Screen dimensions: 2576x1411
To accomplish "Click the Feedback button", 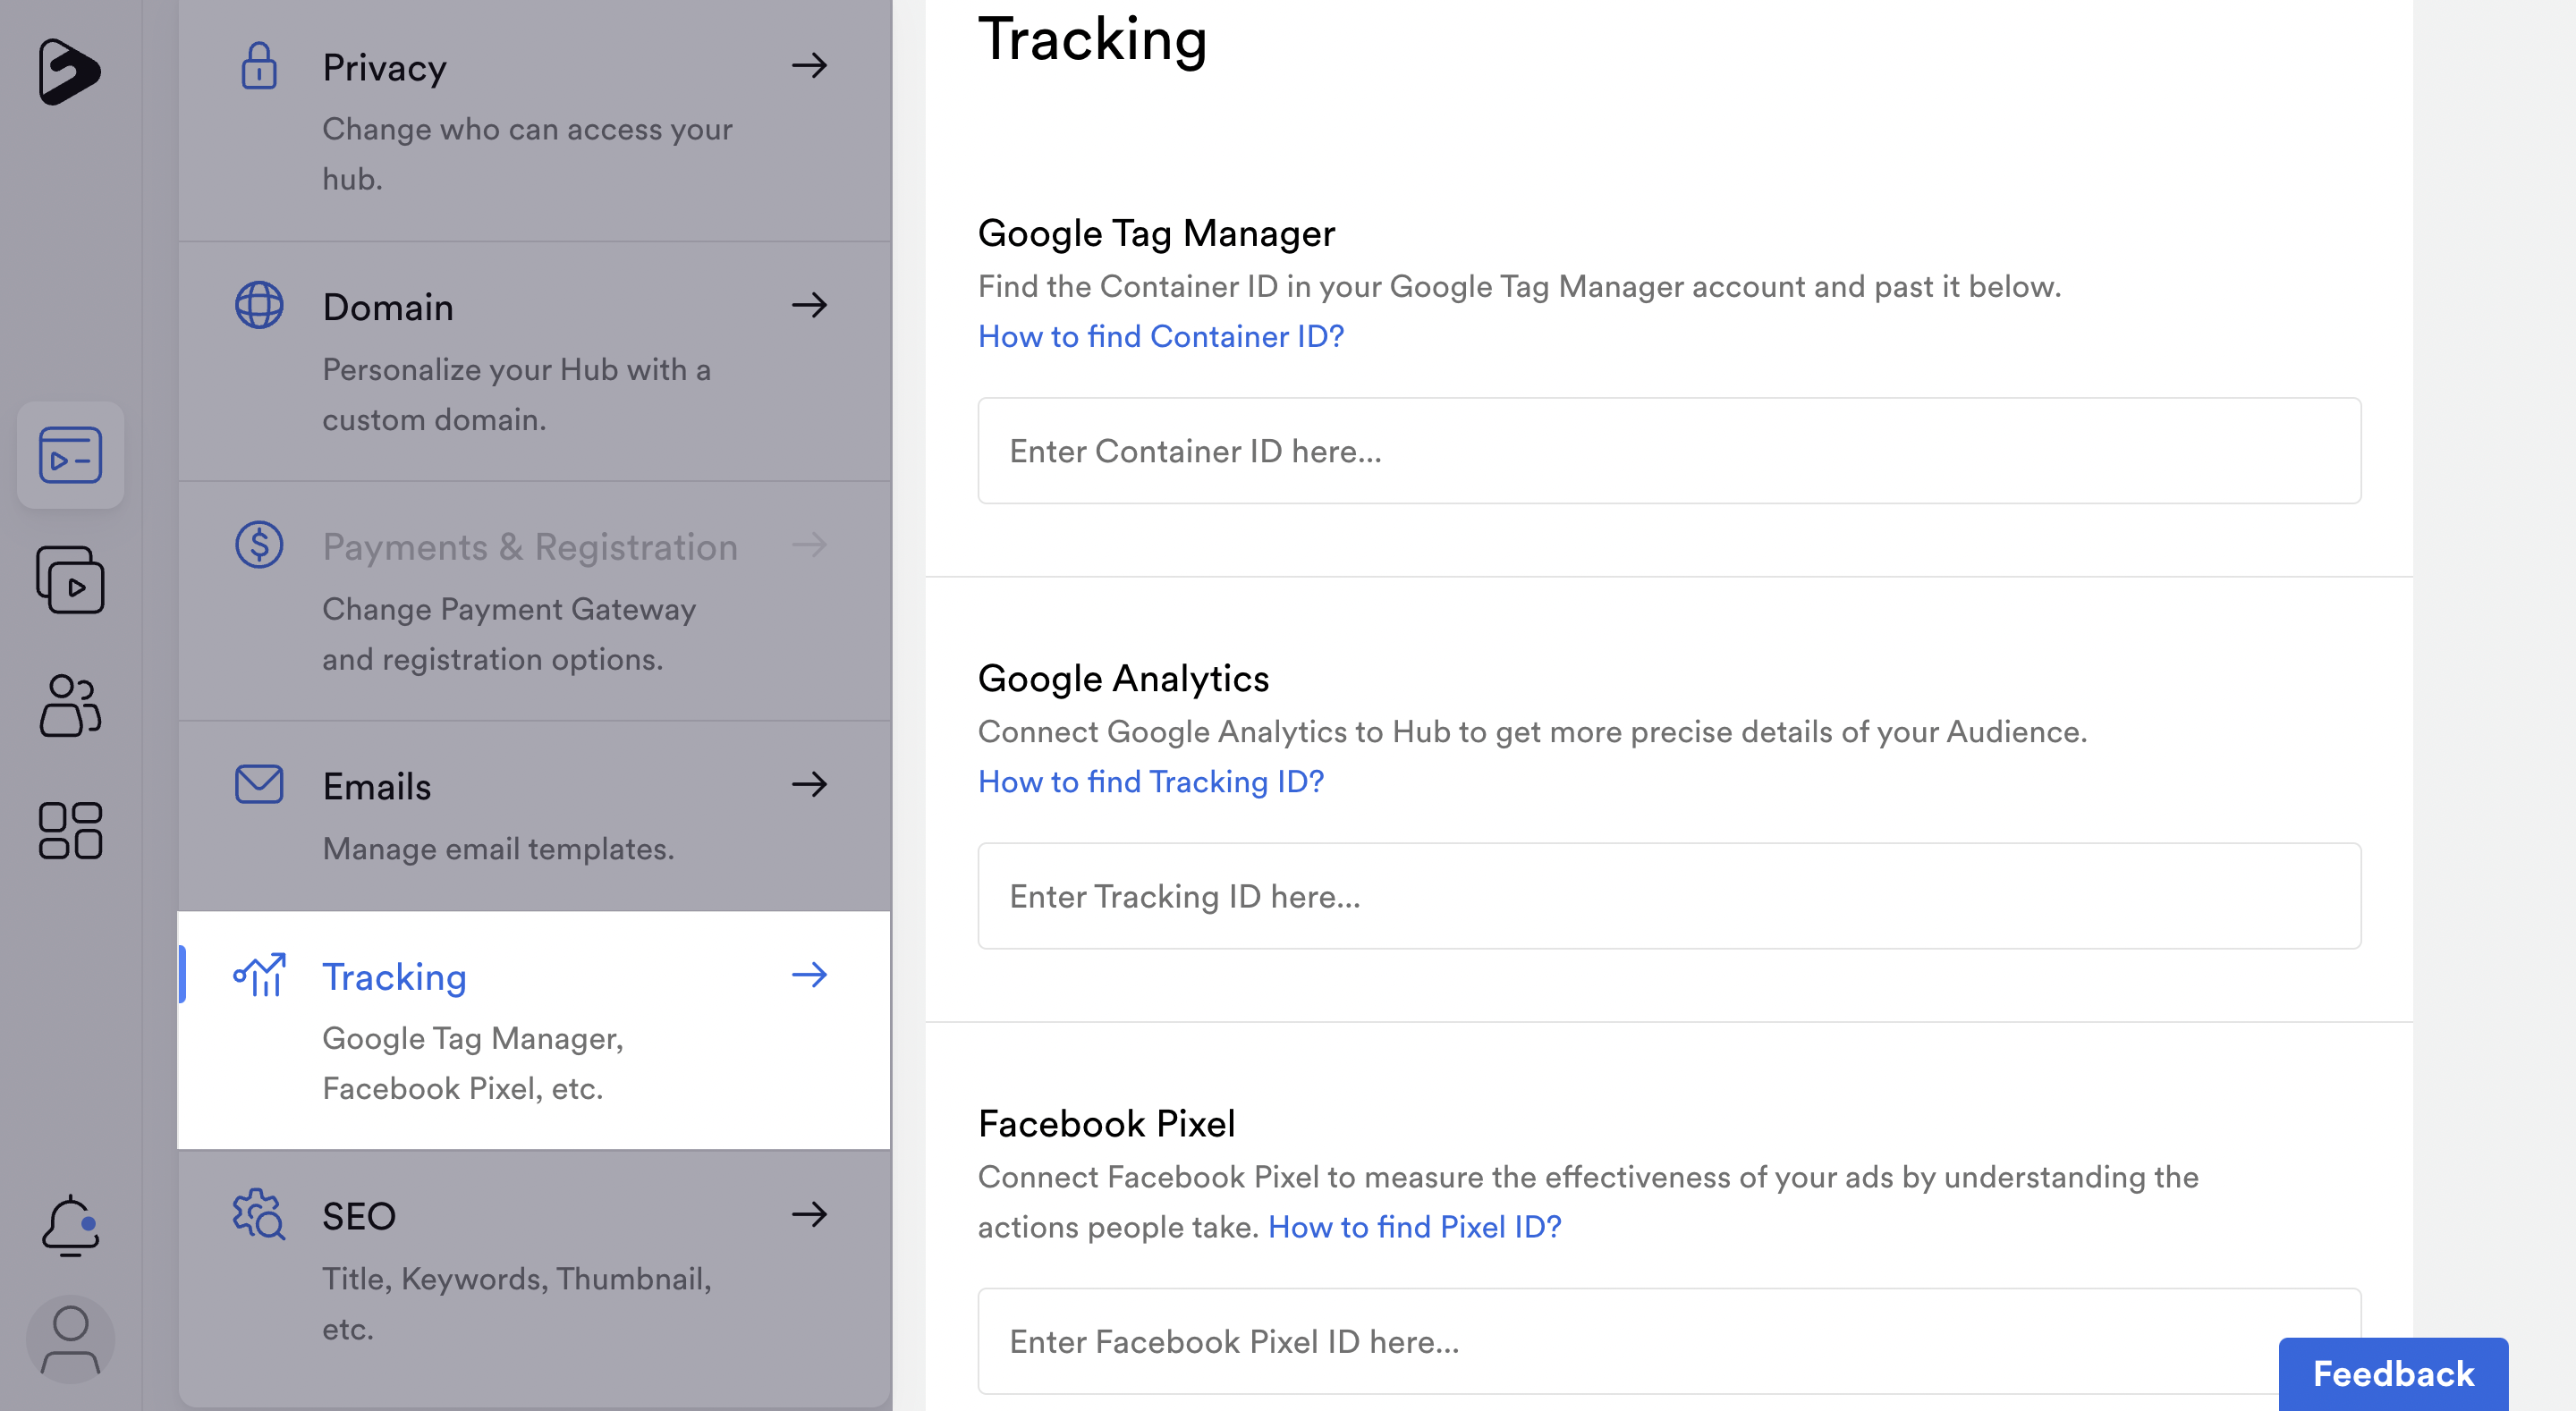I will pyautogui.click(x=2393, y=1374).
